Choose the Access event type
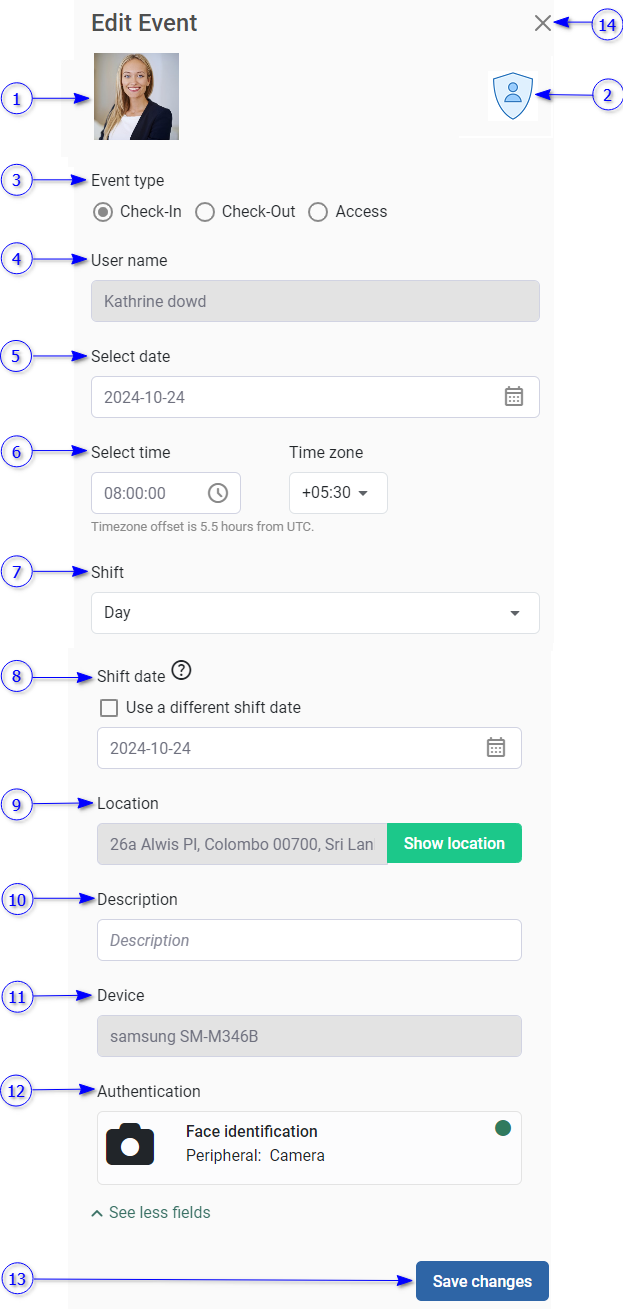The width and height of the screenshot is (623, 1309). point(318,212)
